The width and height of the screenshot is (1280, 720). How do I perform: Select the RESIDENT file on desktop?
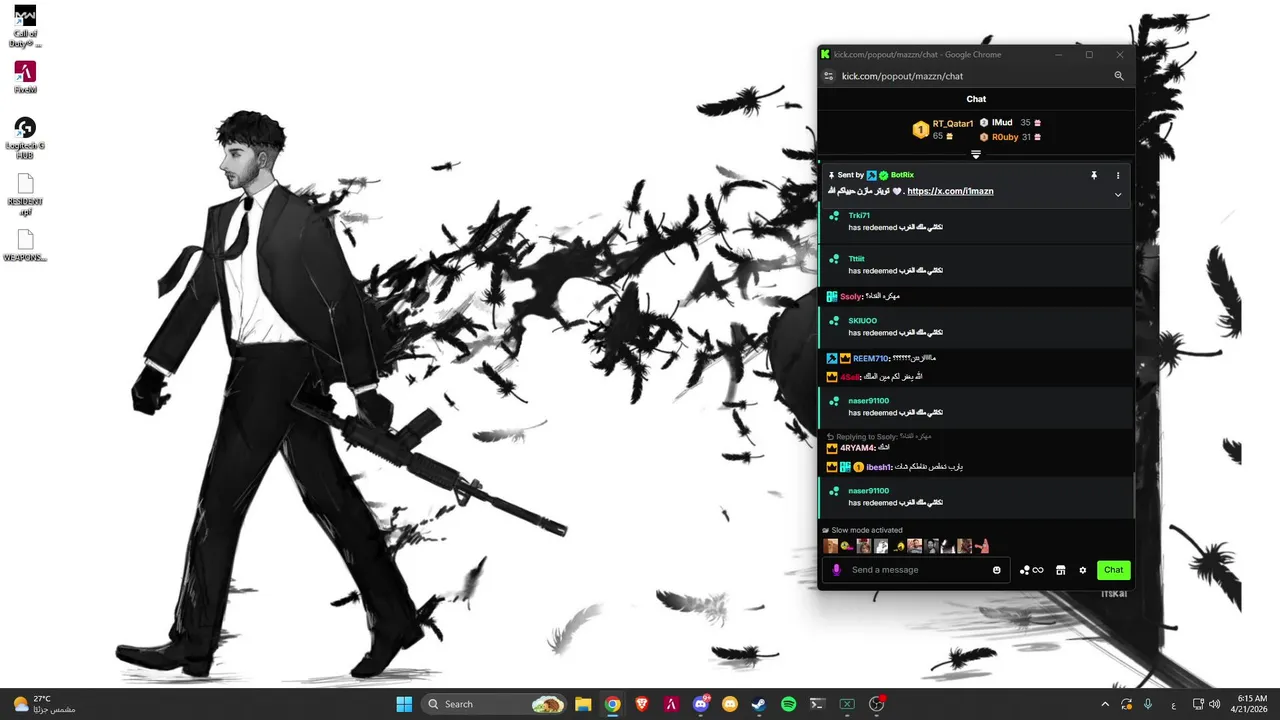click(25, 195)
